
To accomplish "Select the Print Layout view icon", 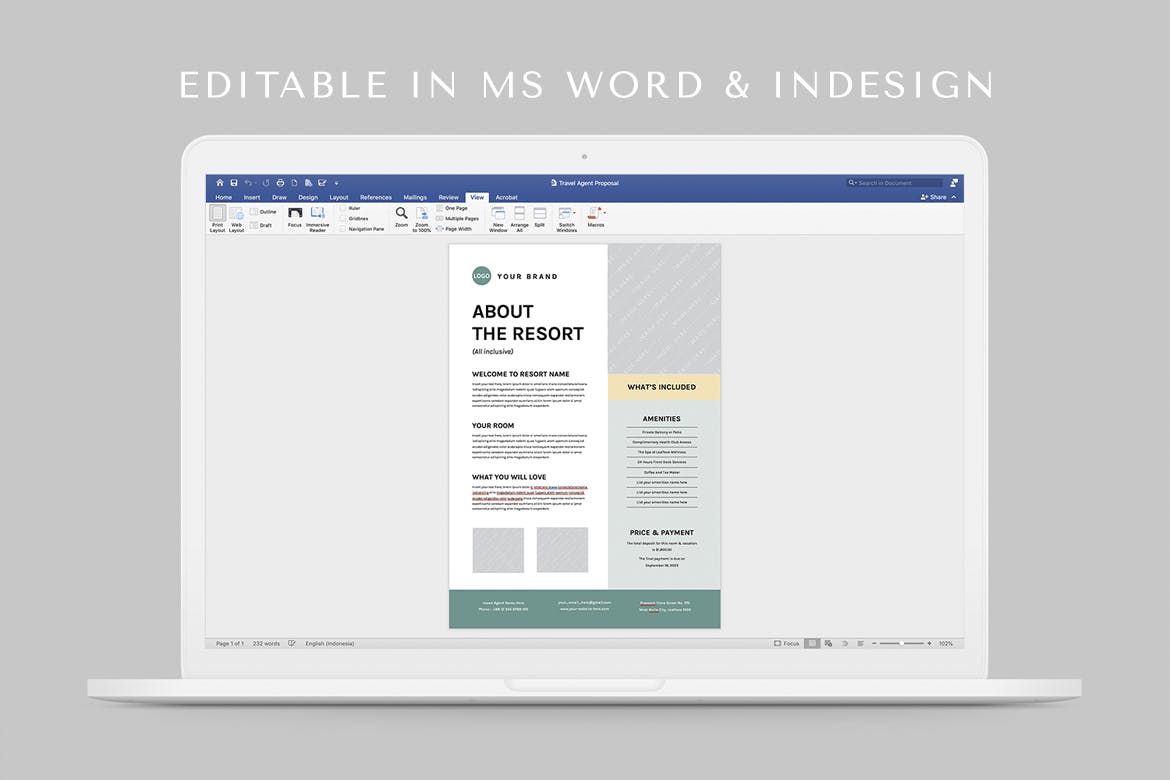I will pyautogui.click(x=217, y=214).
